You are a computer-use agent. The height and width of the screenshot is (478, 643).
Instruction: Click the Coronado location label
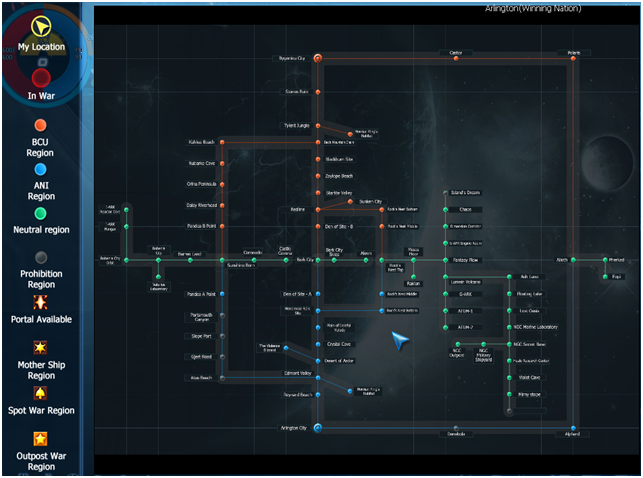click(x=253, y=252)
